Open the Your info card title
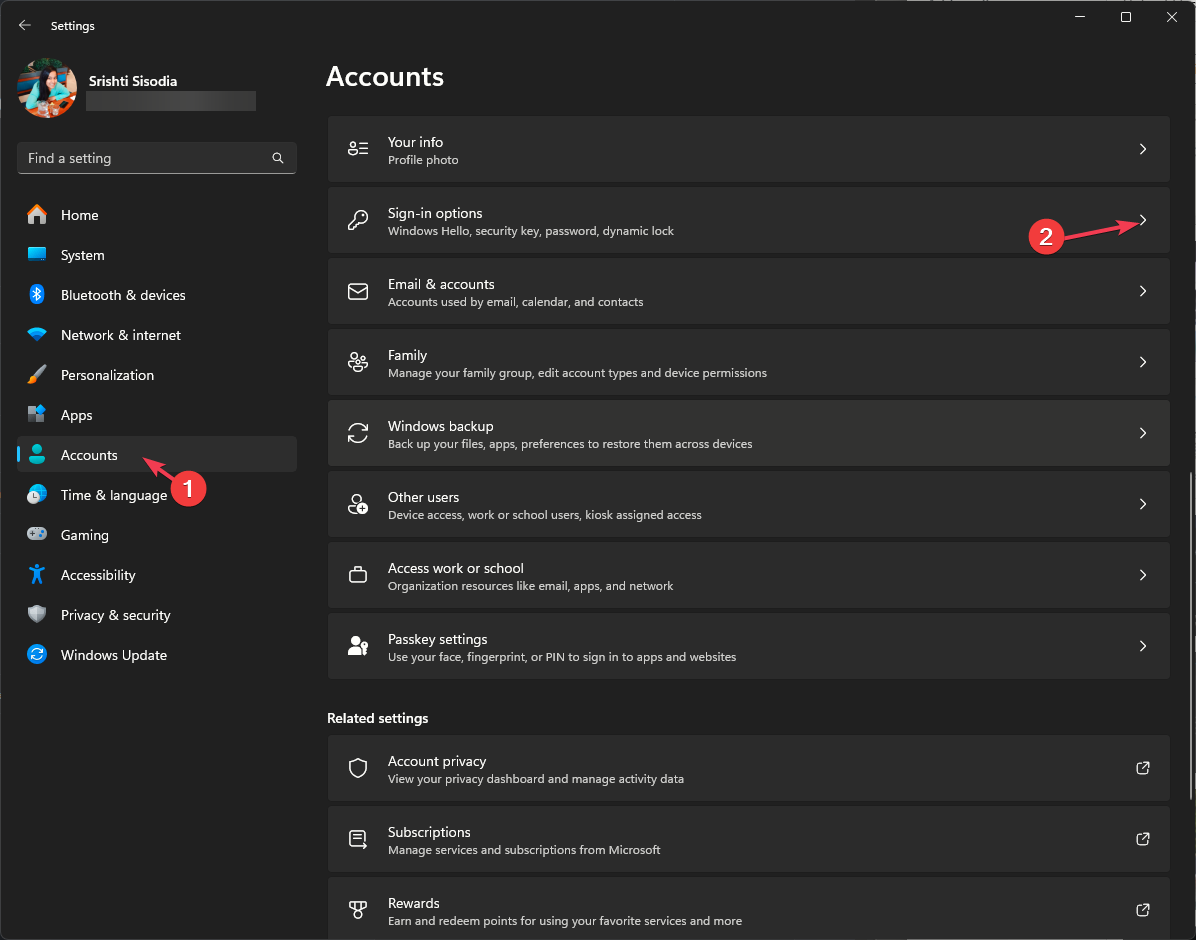Image resolution: width=1196 pixels, height=940 pixels. tap(415, 142)
